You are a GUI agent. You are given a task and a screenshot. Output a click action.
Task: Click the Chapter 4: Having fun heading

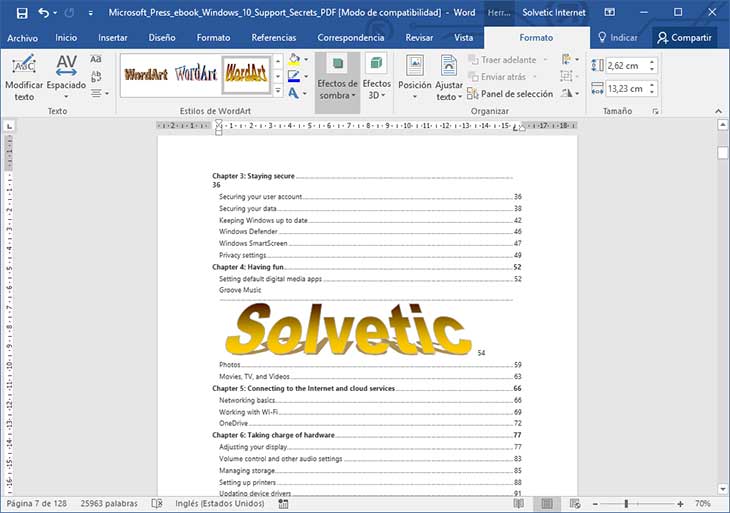point(248,267)
